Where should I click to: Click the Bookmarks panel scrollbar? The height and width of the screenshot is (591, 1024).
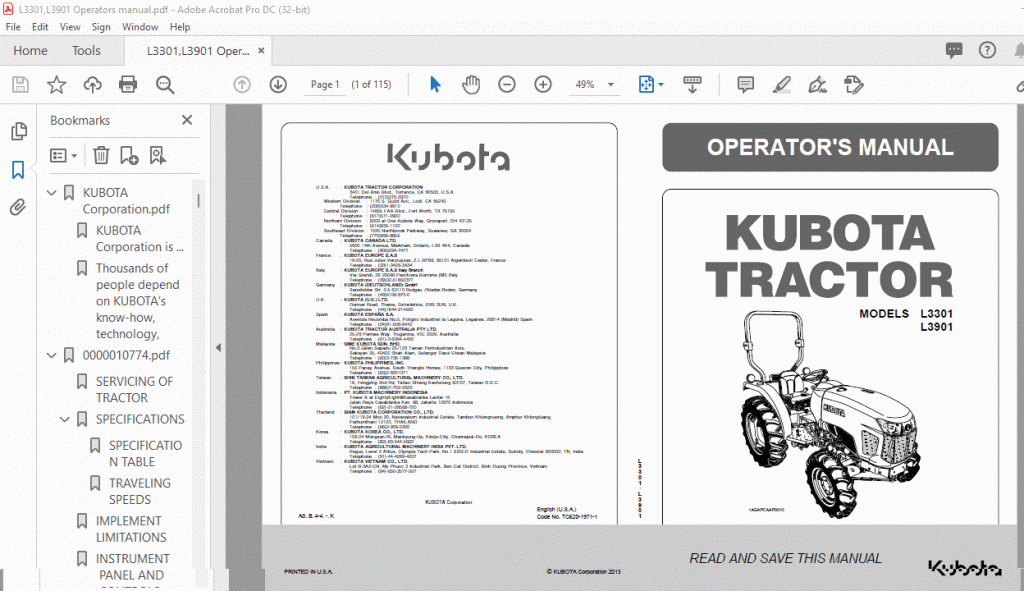click(198, 200)
